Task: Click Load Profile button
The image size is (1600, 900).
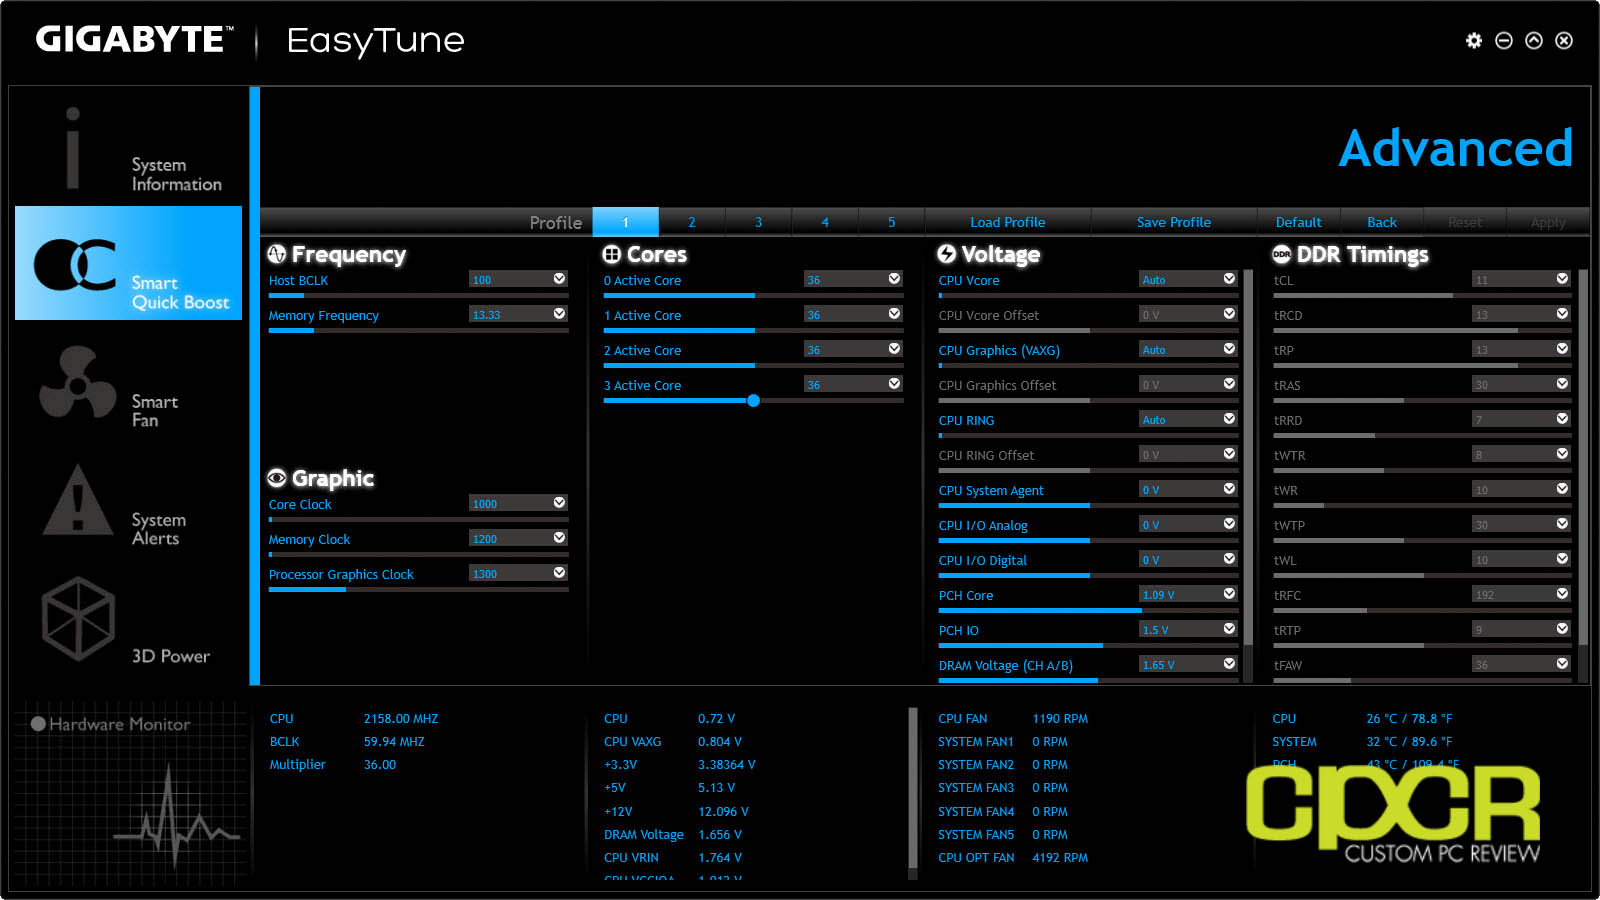Action: point(1008,222)
